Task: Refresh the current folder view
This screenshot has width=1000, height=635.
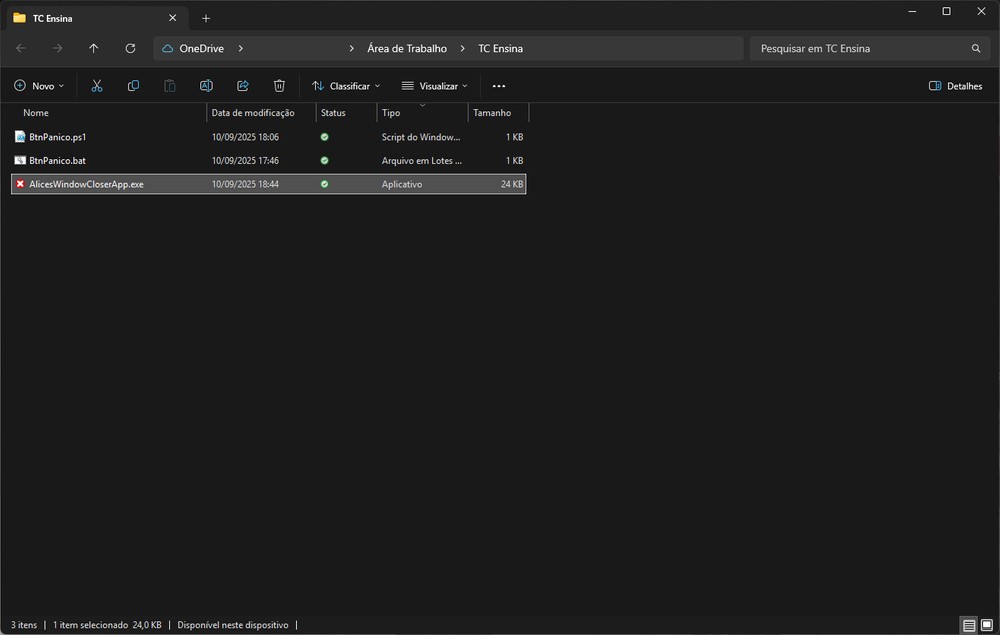Action: (x=130, y=48)
